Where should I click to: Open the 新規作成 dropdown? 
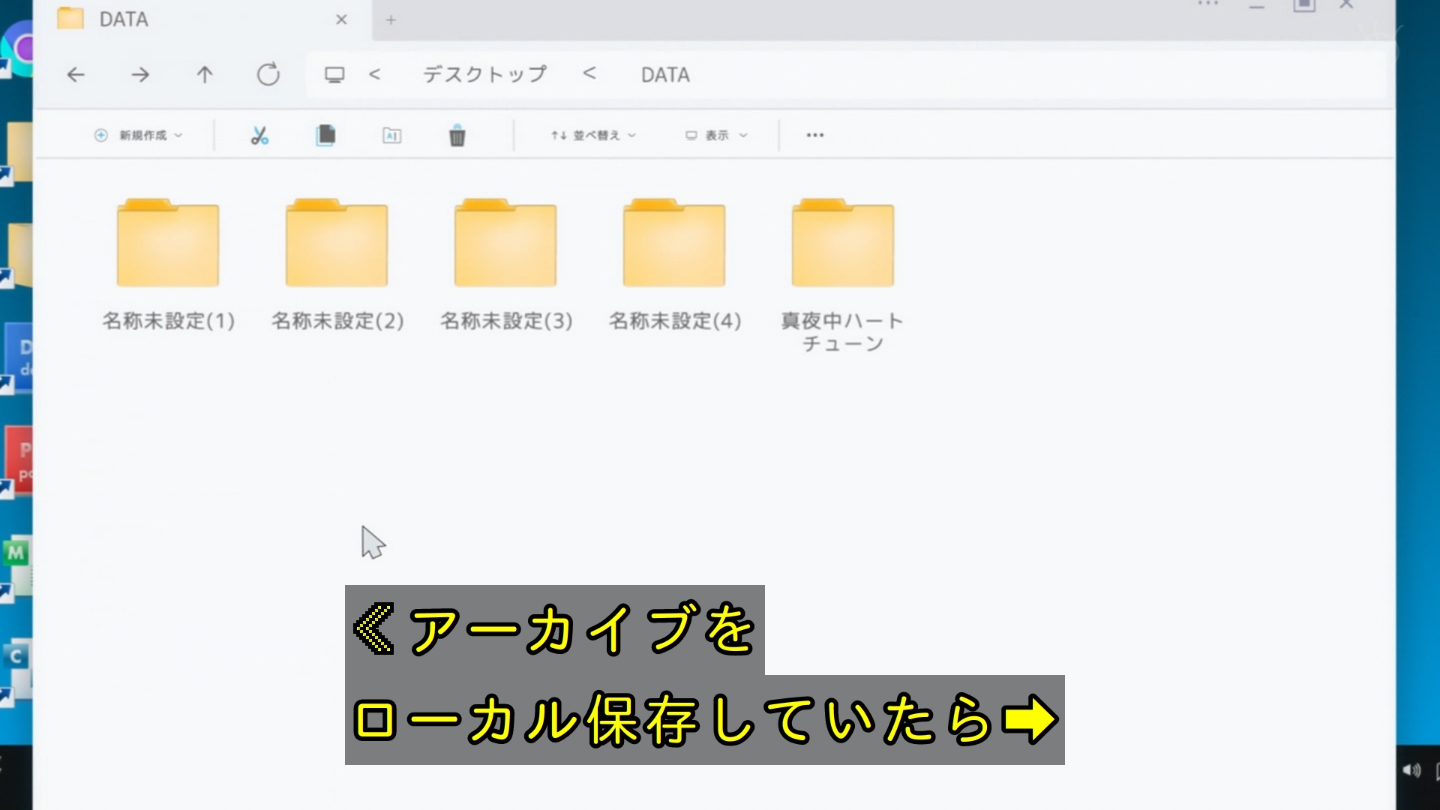pos(139,136)
